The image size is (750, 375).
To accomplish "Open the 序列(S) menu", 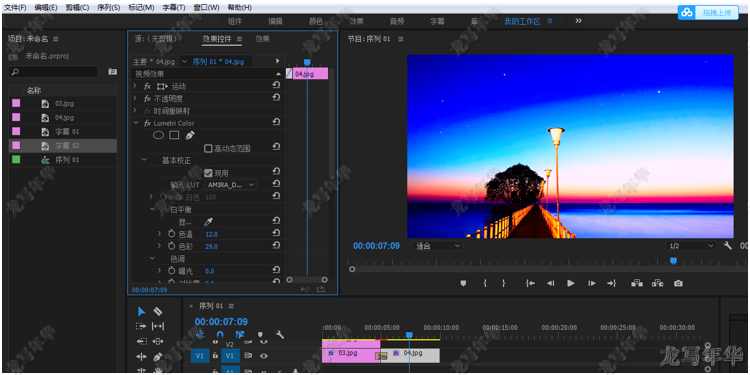I will point(109,8).
